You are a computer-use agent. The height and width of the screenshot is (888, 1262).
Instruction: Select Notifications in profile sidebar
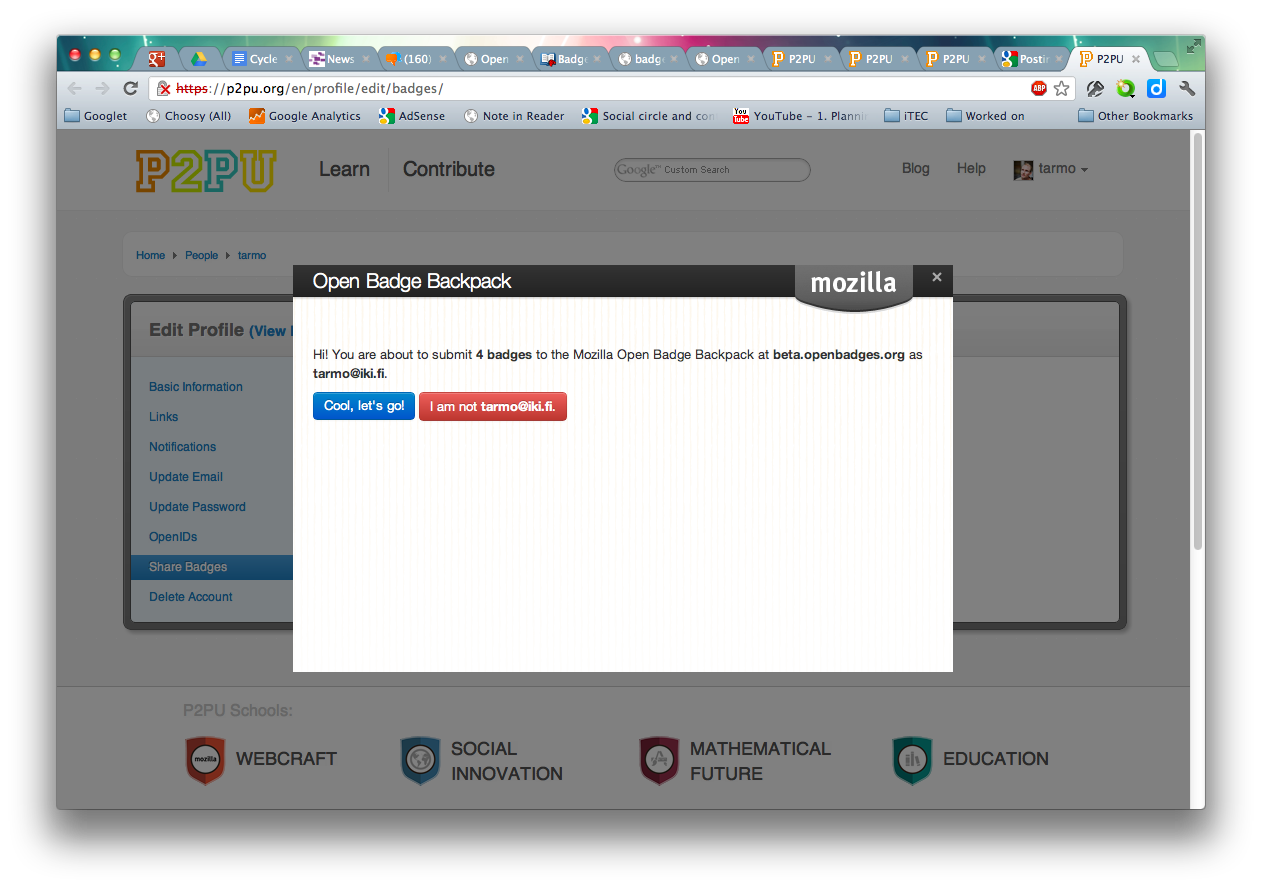pos(183,447)
